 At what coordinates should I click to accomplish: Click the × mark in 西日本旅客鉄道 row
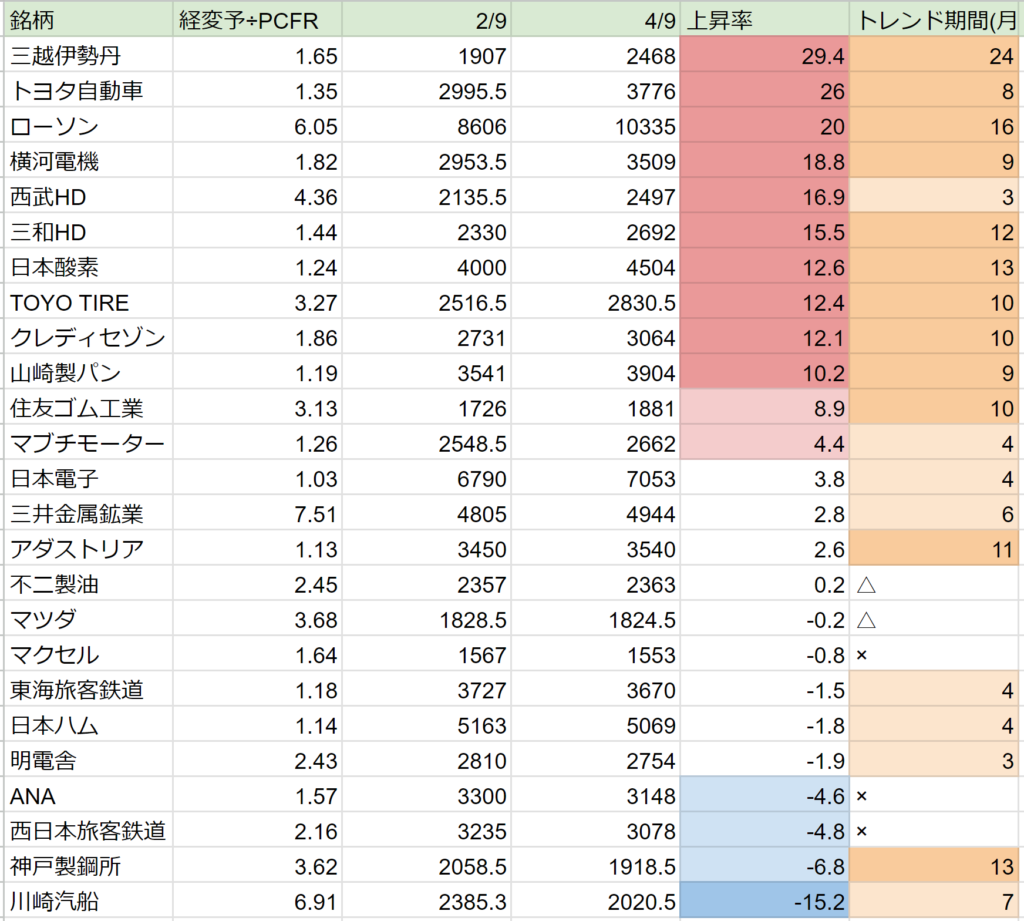(861, 832)
